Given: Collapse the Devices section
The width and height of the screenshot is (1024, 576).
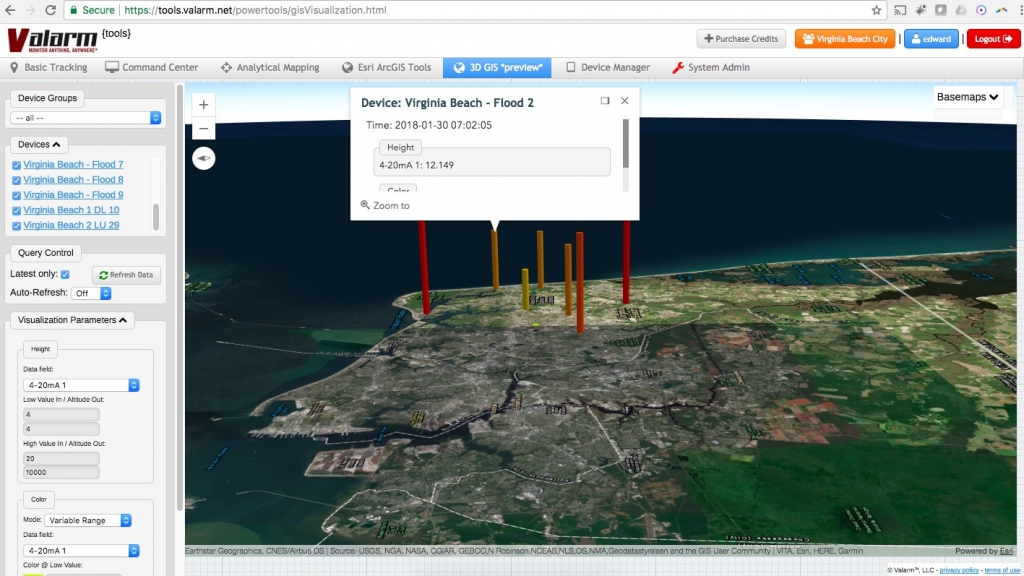Looking at the screenshot, I should tap(39, 144).
